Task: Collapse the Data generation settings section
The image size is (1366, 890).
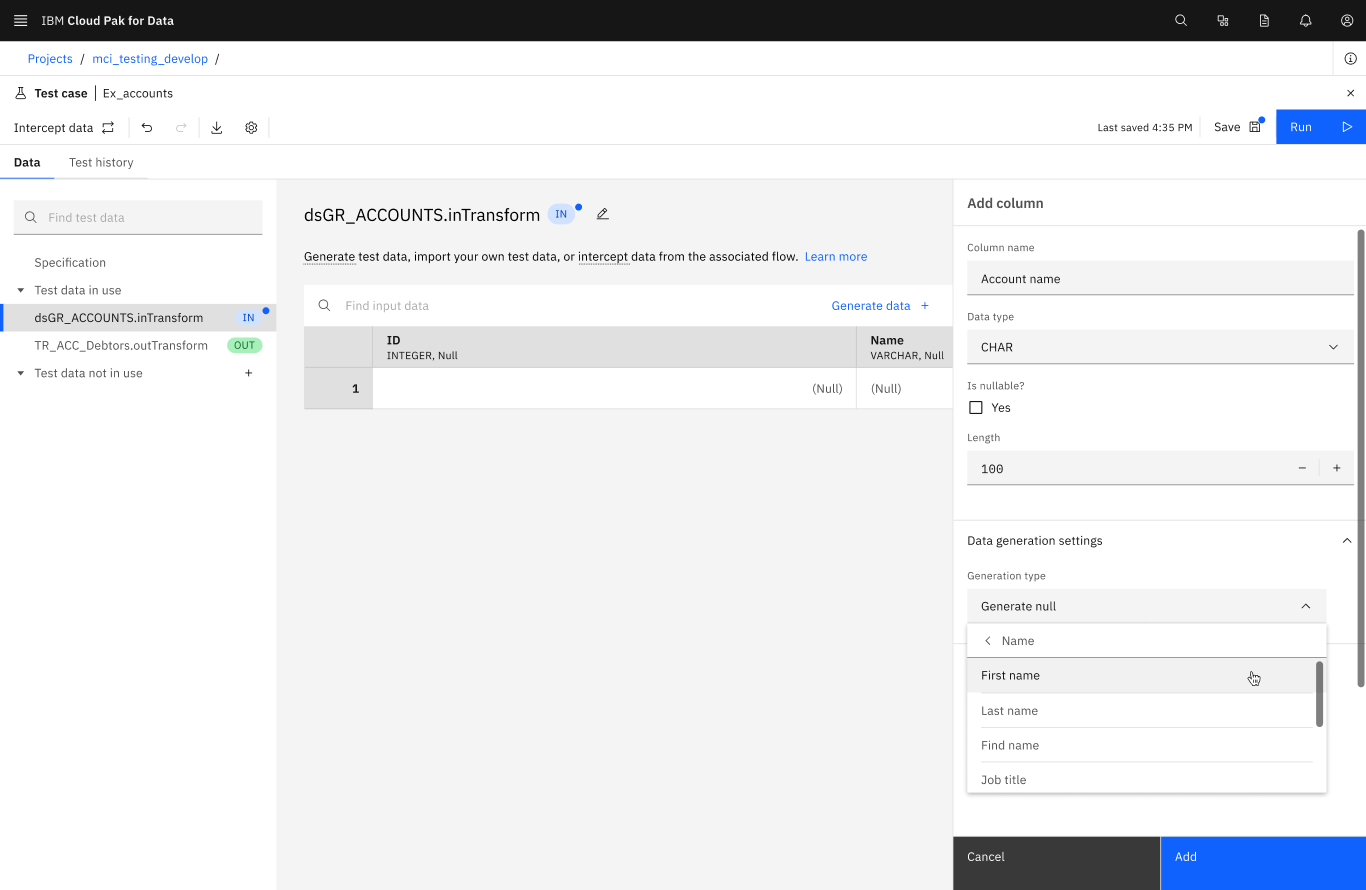Action: 1346,541
